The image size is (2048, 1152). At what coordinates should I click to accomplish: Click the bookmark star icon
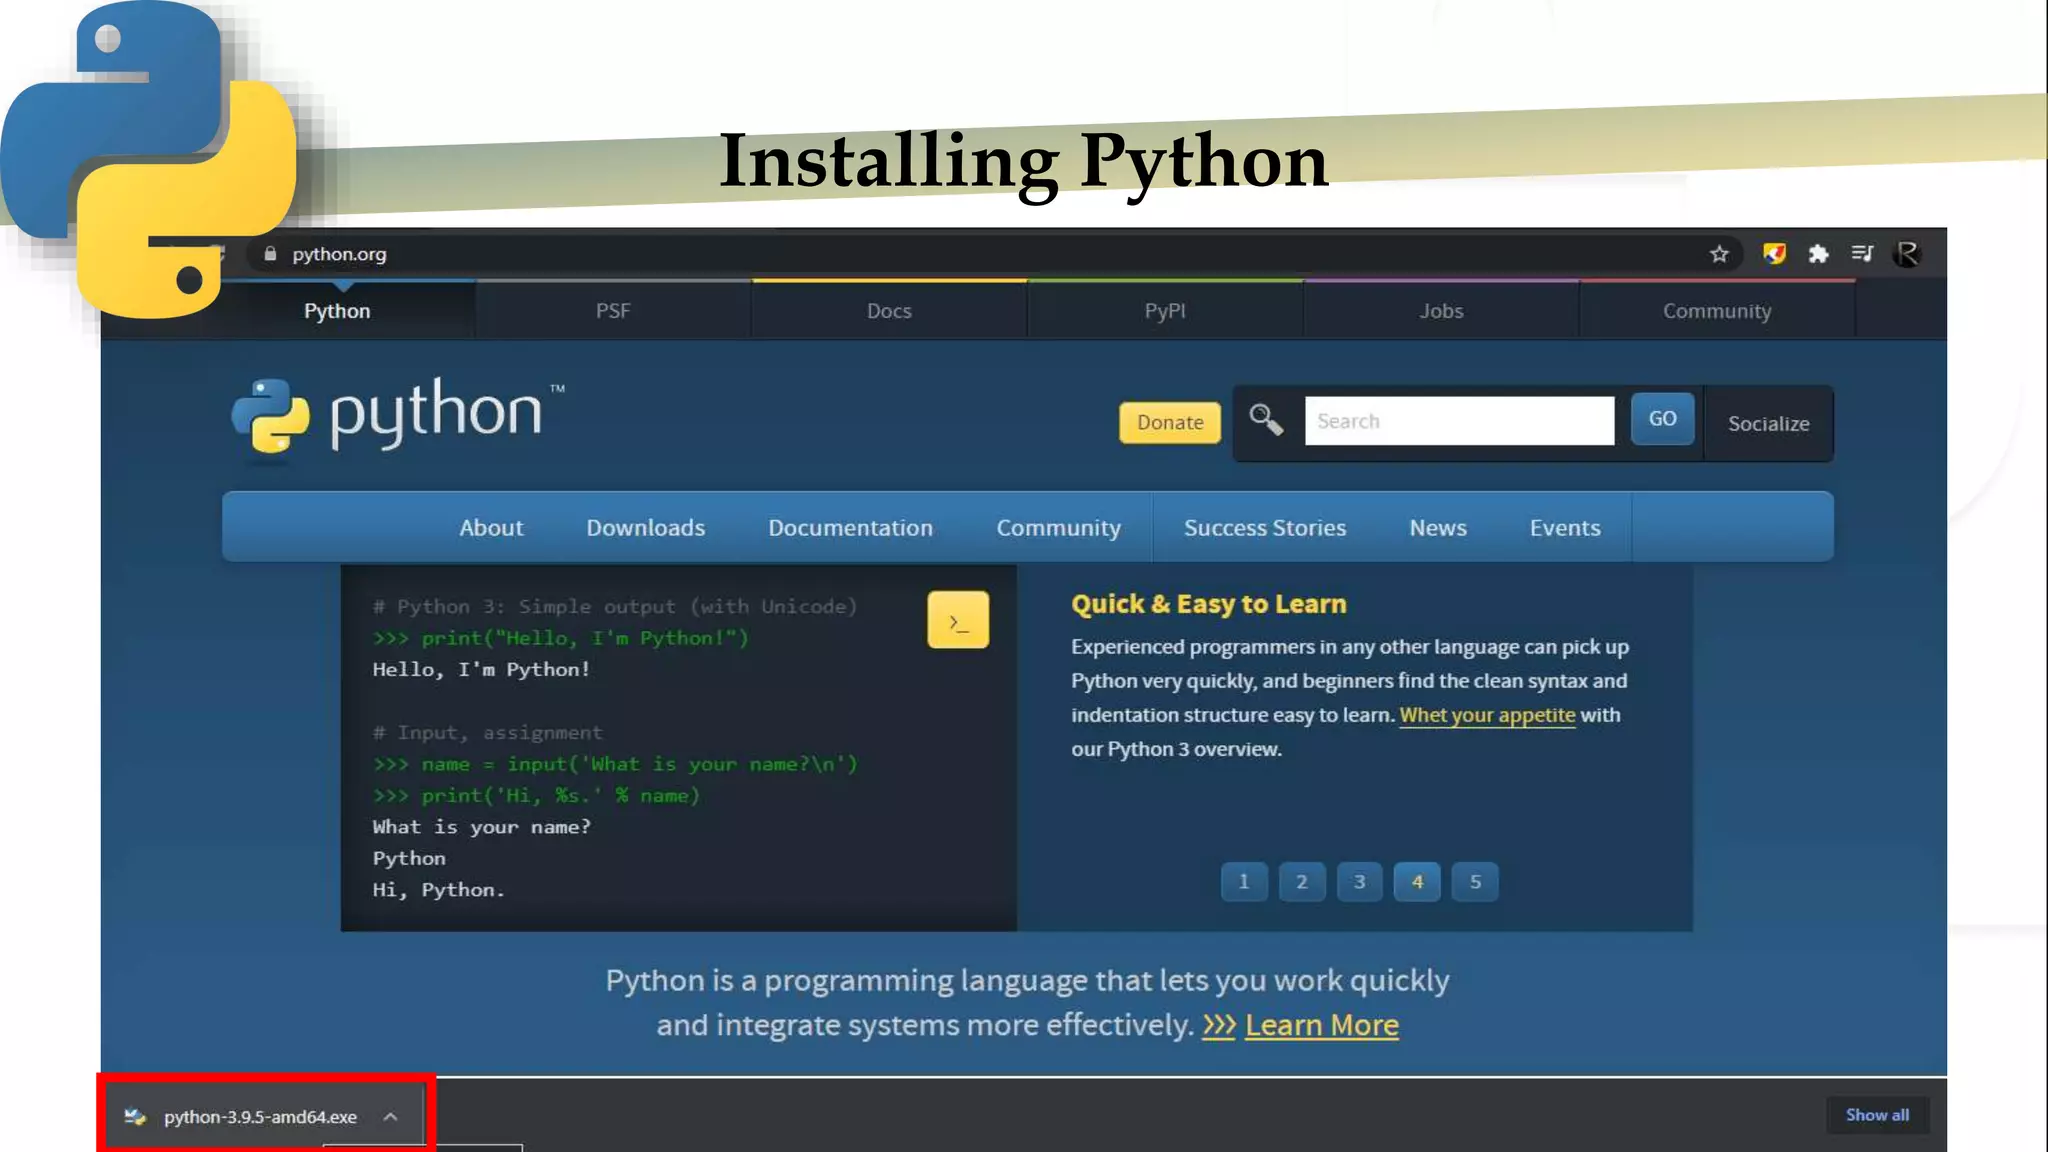tap(1719, 254)
